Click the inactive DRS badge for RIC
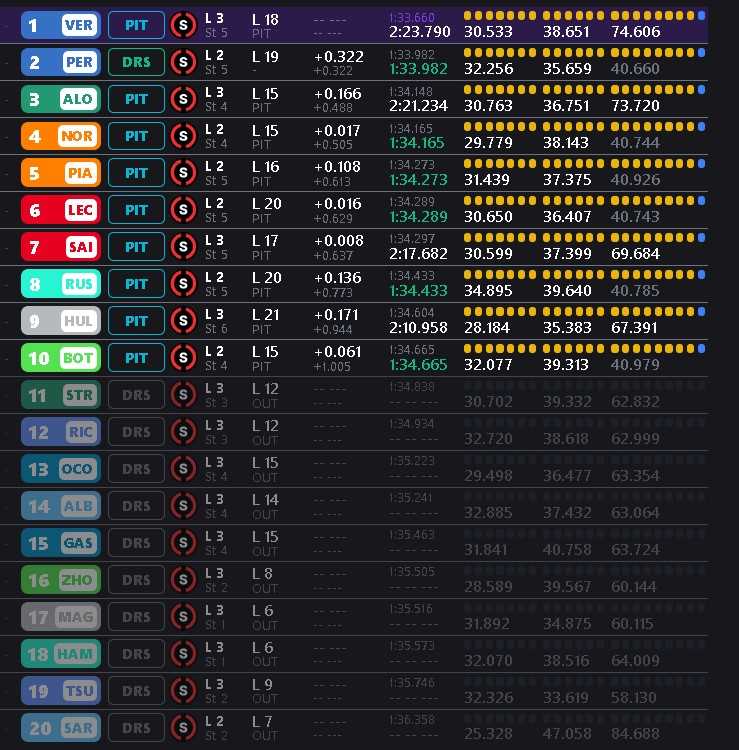This screenshot has height=750, width=739. (136, 432)
